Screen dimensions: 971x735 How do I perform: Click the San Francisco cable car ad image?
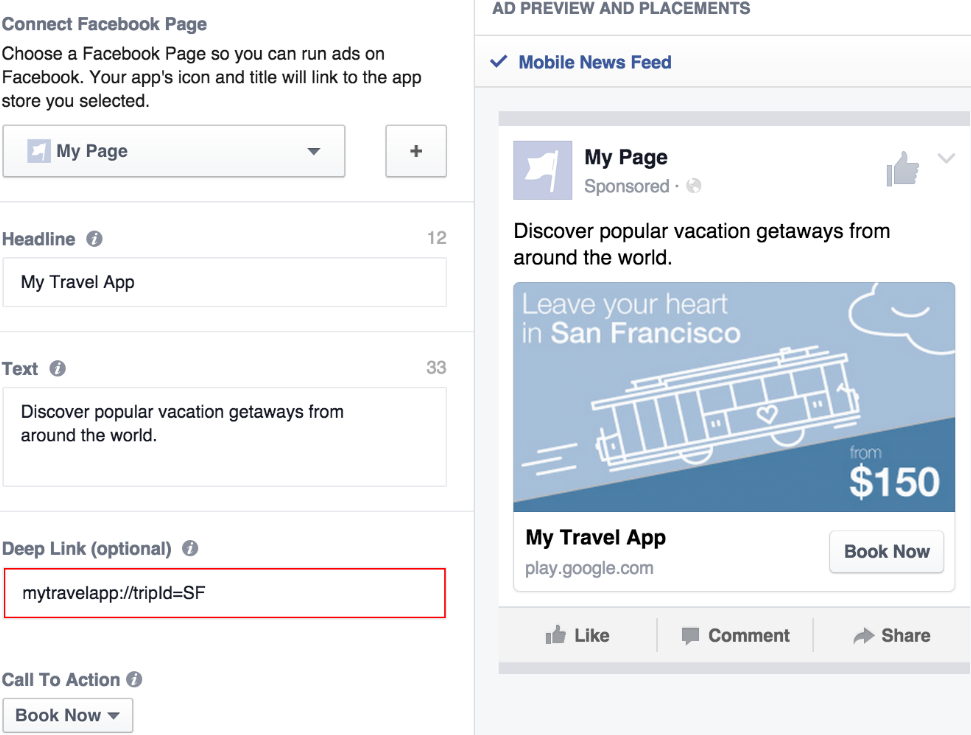[733, 397]
